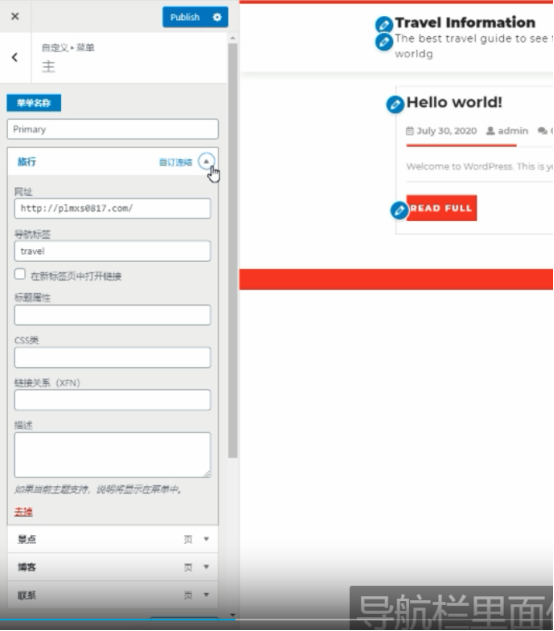The image size is (554, 631).
Task: Click the 描述 description textarea
Action: 112,455
